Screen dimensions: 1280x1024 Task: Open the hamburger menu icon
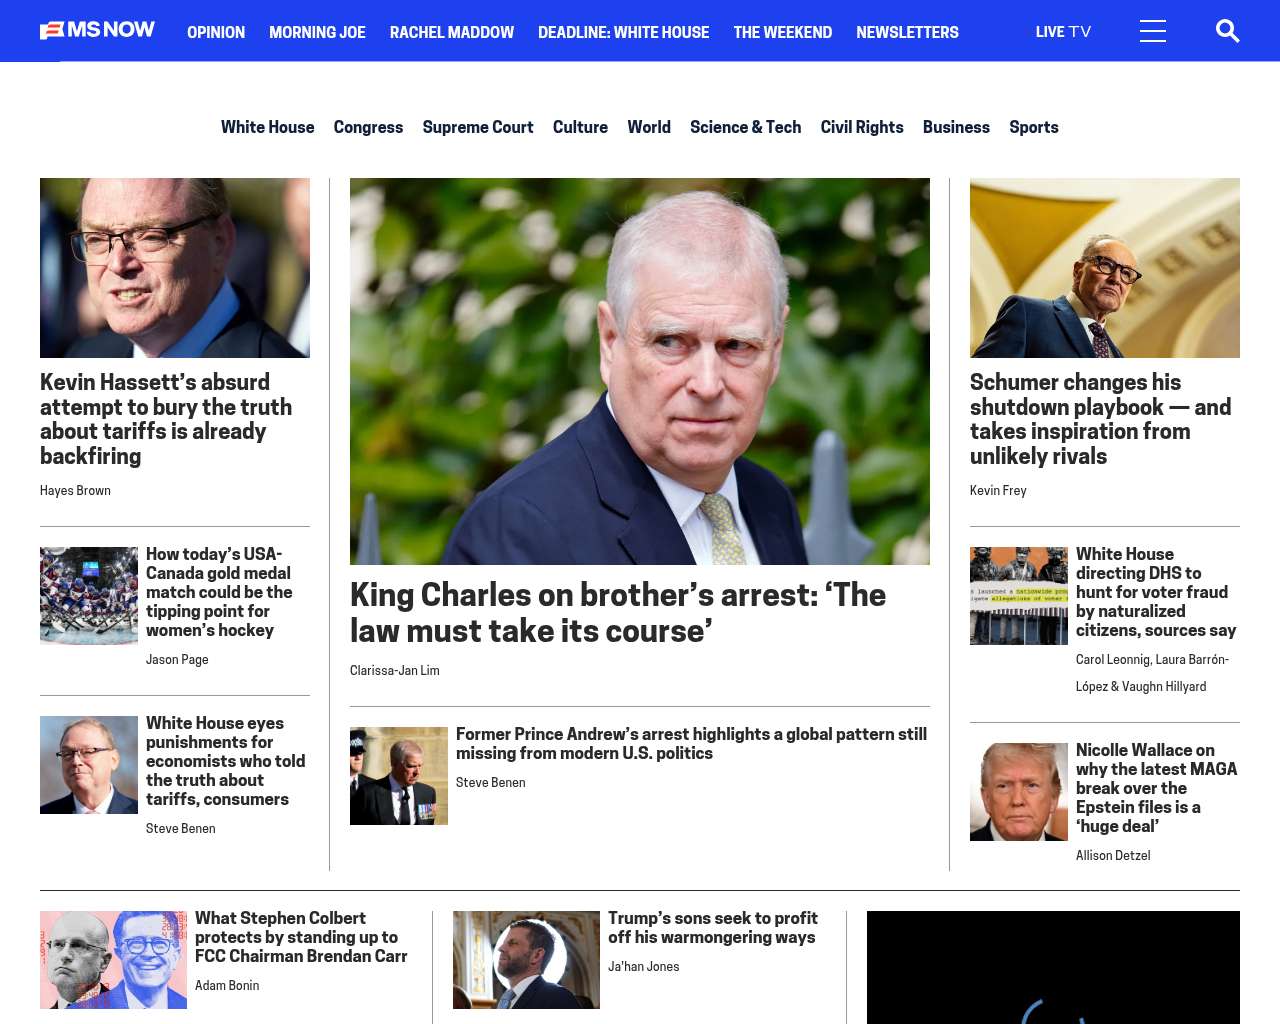pyautogui.click(x=1153, y=31)
